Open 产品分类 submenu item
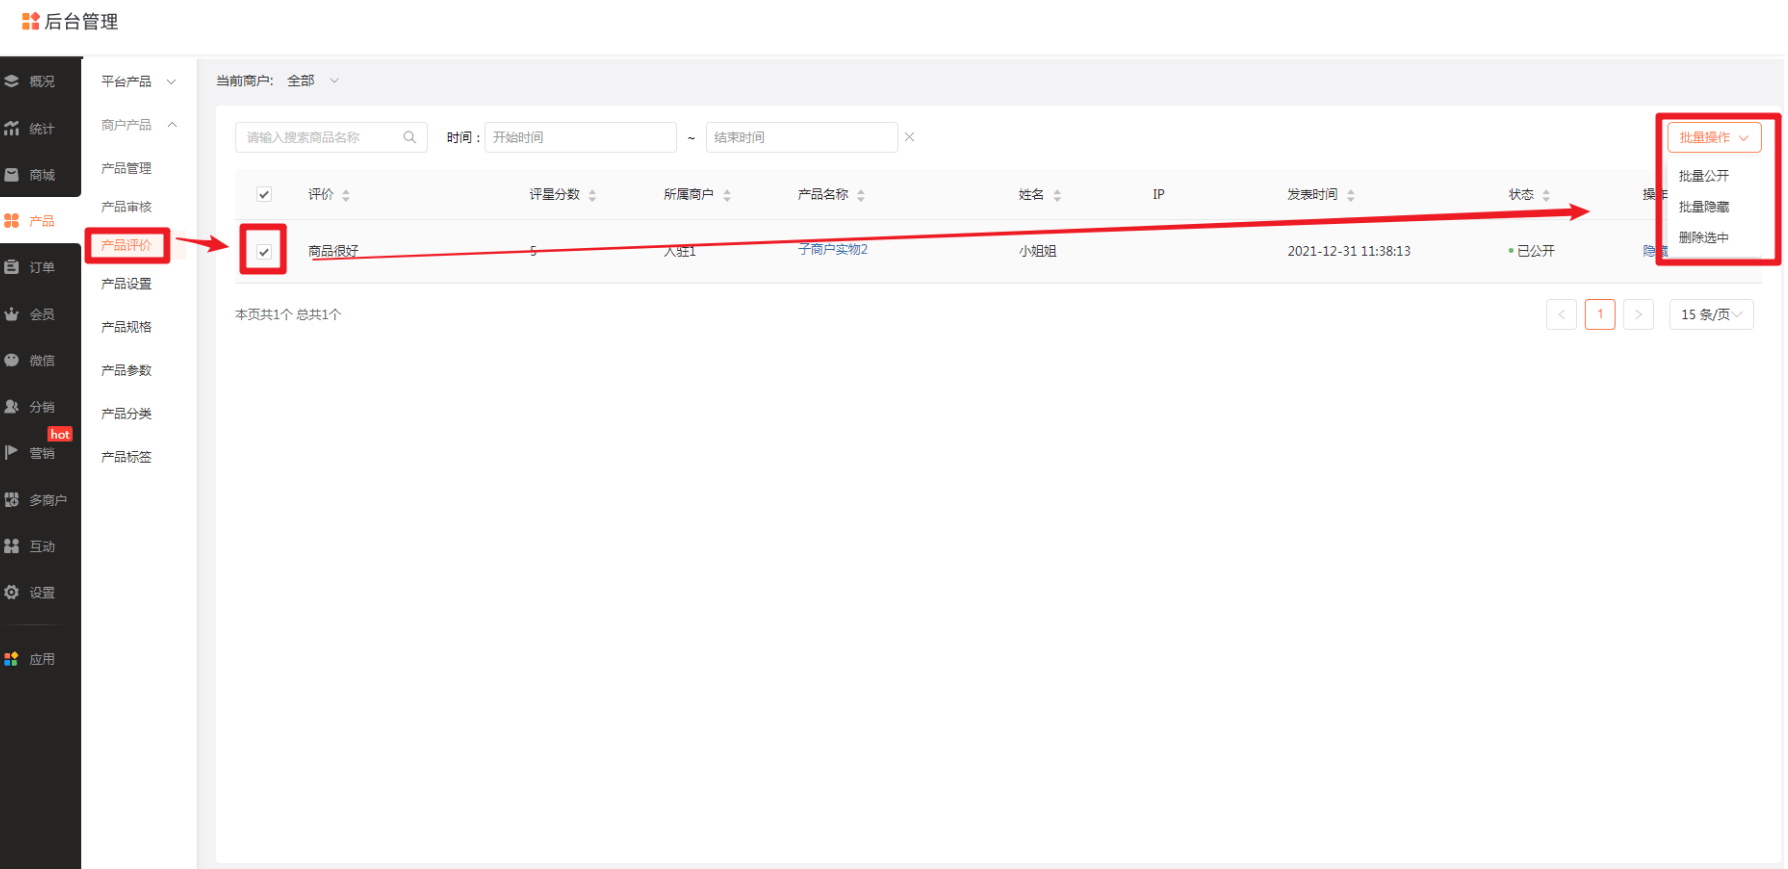 pos(126,413)
